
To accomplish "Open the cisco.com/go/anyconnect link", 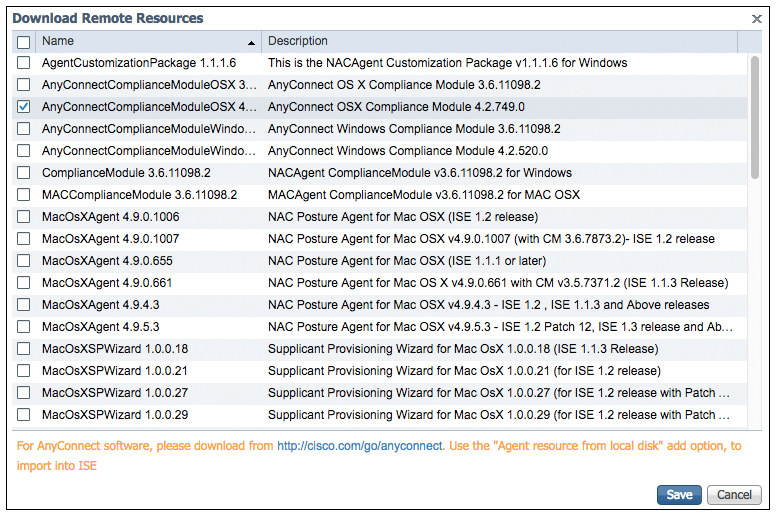I will click(360, 446).
